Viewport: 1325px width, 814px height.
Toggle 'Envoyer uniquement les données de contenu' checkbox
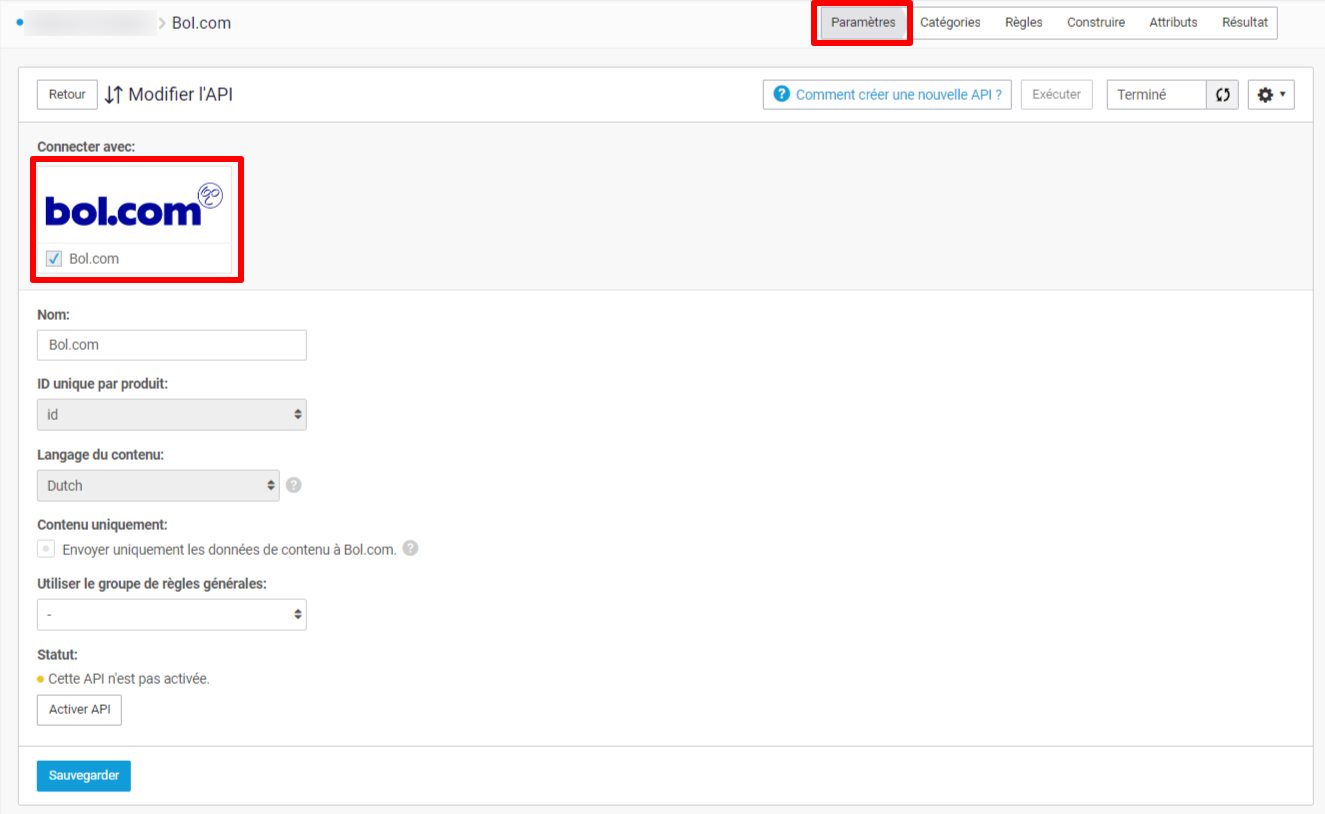(x=46, y=549)
